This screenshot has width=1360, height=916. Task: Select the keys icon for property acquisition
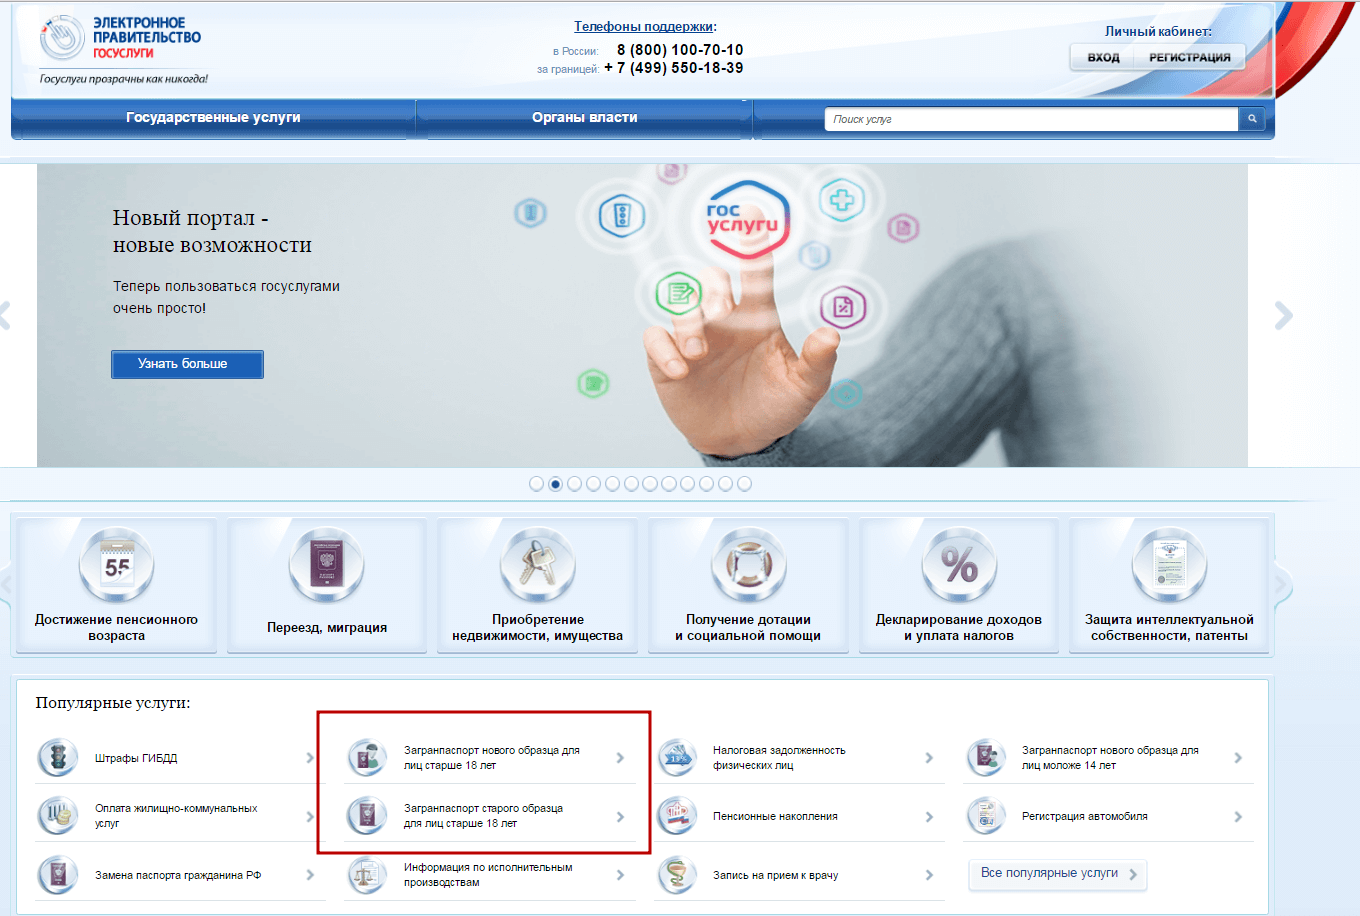pos(538,565)
